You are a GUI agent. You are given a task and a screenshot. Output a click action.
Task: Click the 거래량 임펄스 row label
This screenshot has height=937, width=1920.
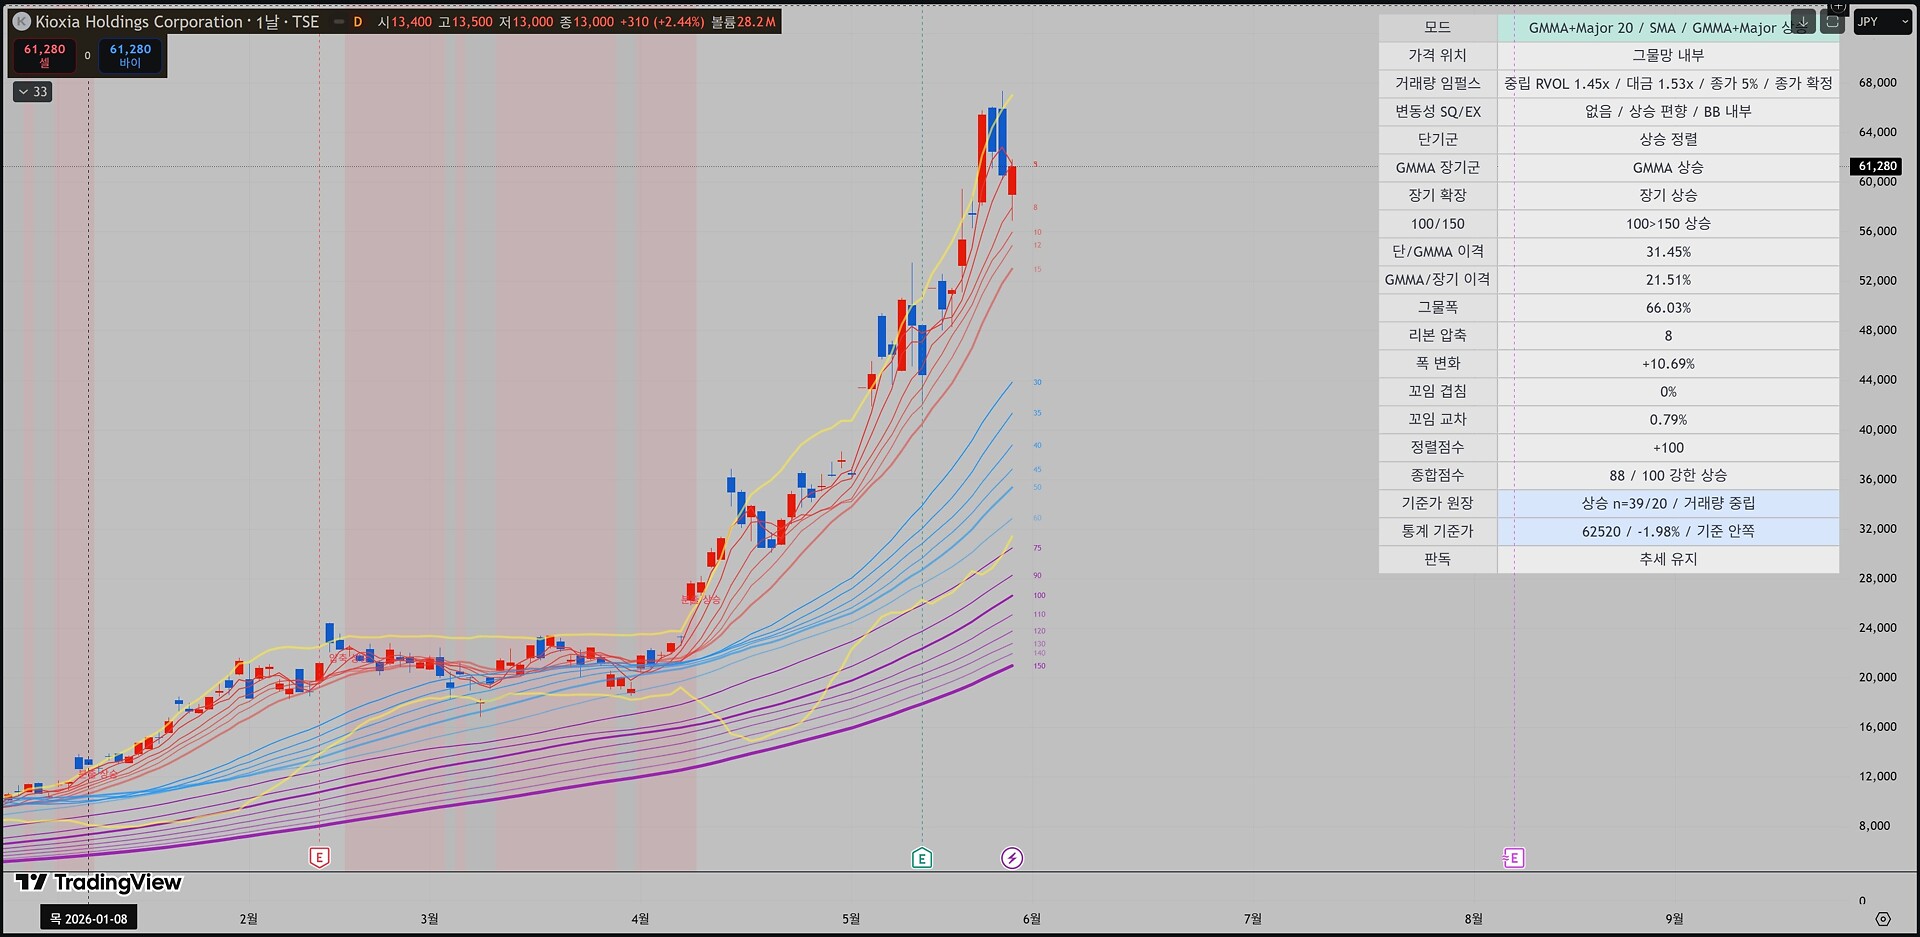(1437, 83)
